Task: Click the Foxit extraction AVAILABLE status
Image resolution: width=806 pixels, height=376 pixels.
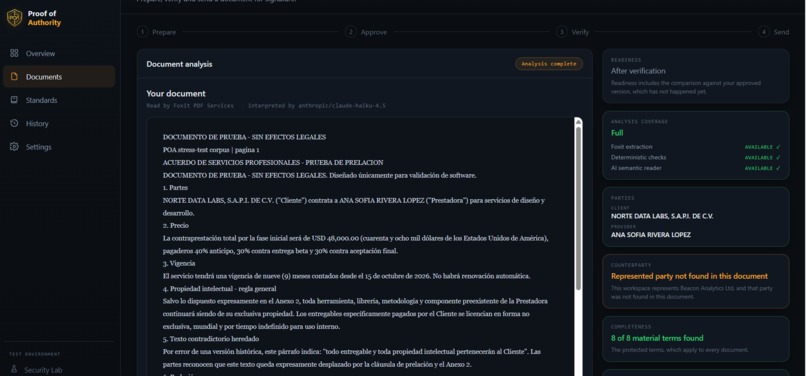Action: click(762, 147)
